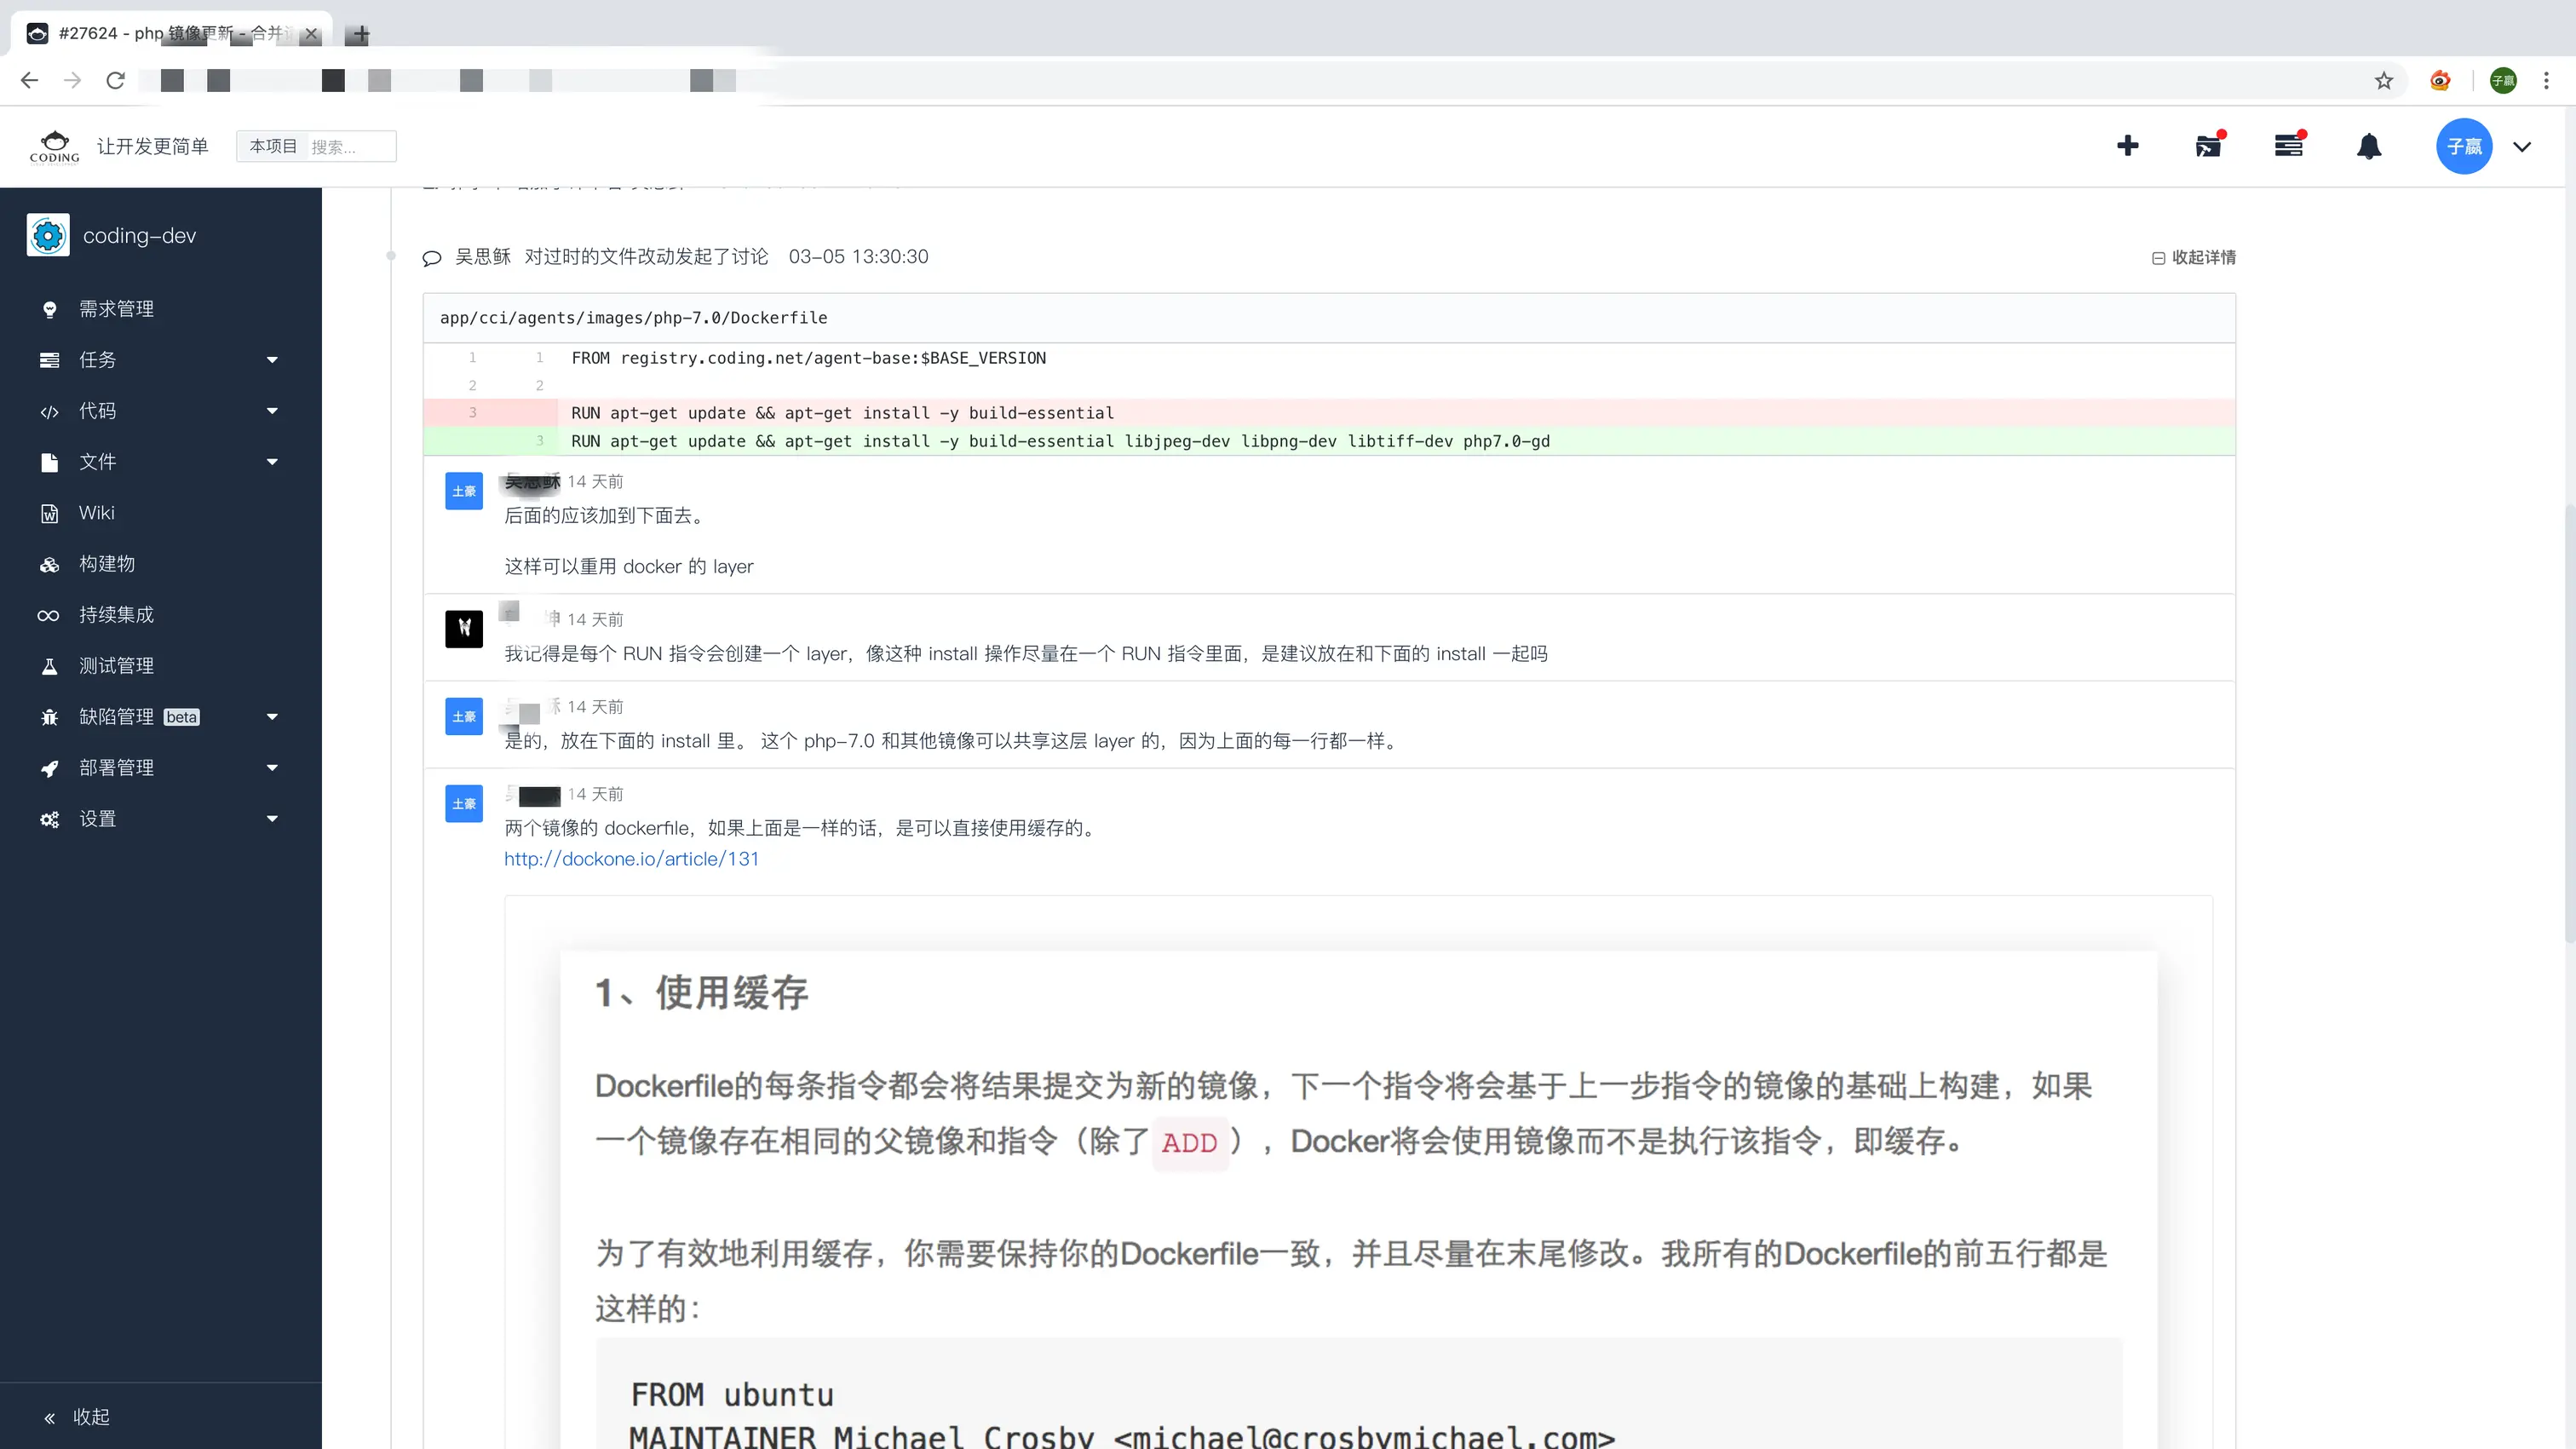Open 持续集成 in the sidebar
2576x1449 pixels.
(x=116, y=614)
